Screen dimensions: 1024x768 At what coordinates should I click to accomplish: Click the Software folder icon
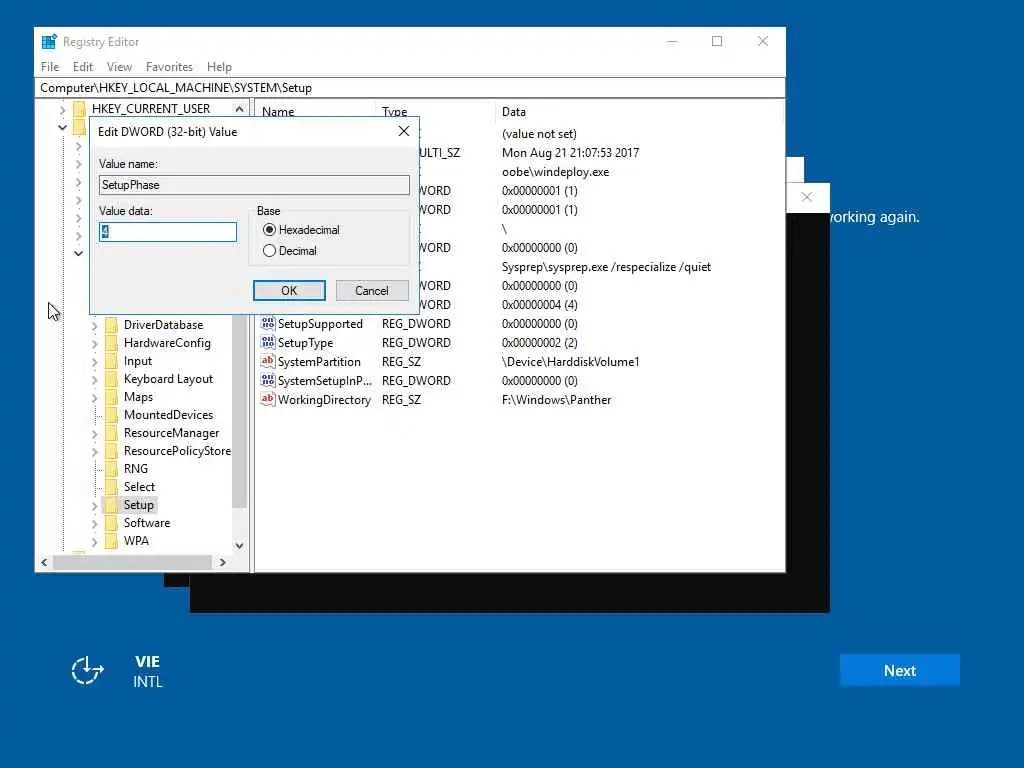tap(112, 522)
